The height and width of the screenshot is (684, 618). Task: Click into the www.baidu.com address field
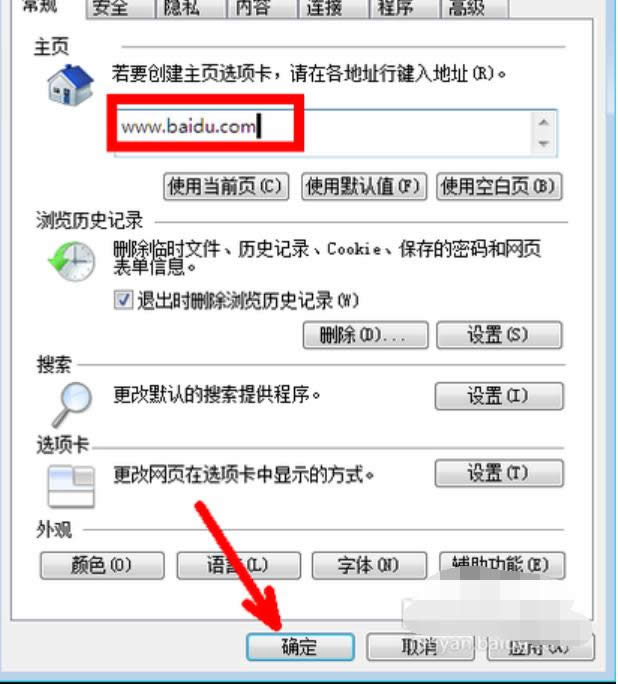323,133
